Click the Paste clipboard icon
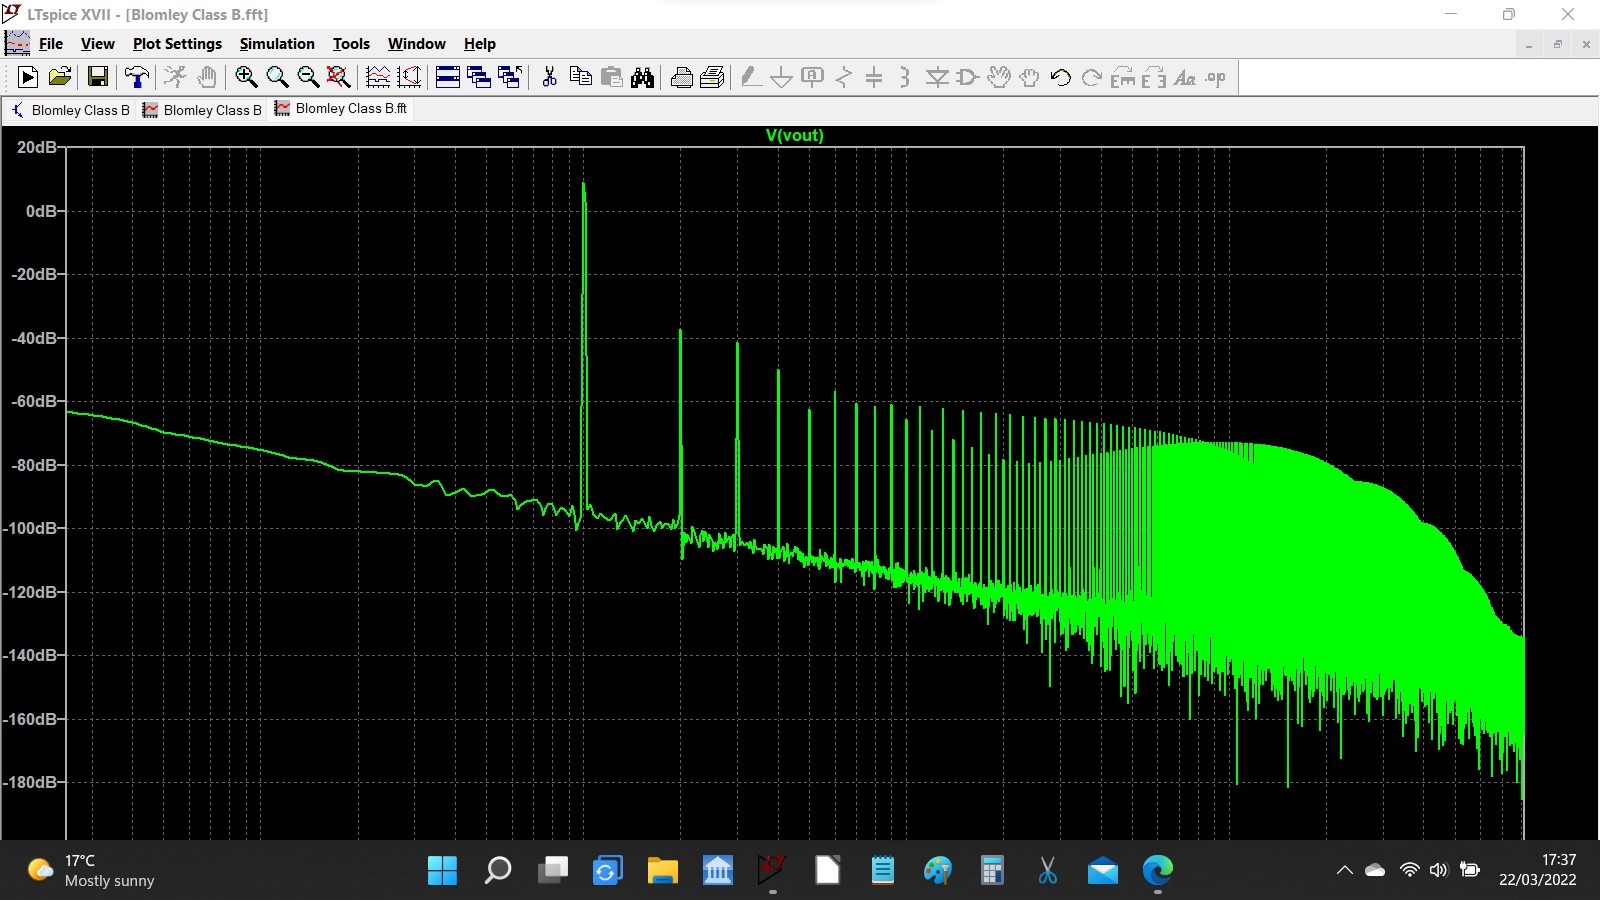The width and height of the screenshot is (1600, 900). [611, 77]
